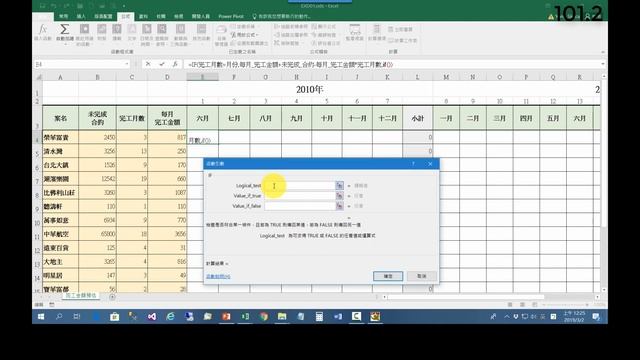This screenshot has width=640, height=360.
Task: Open Windows Start menu
Action: [41, 316]
